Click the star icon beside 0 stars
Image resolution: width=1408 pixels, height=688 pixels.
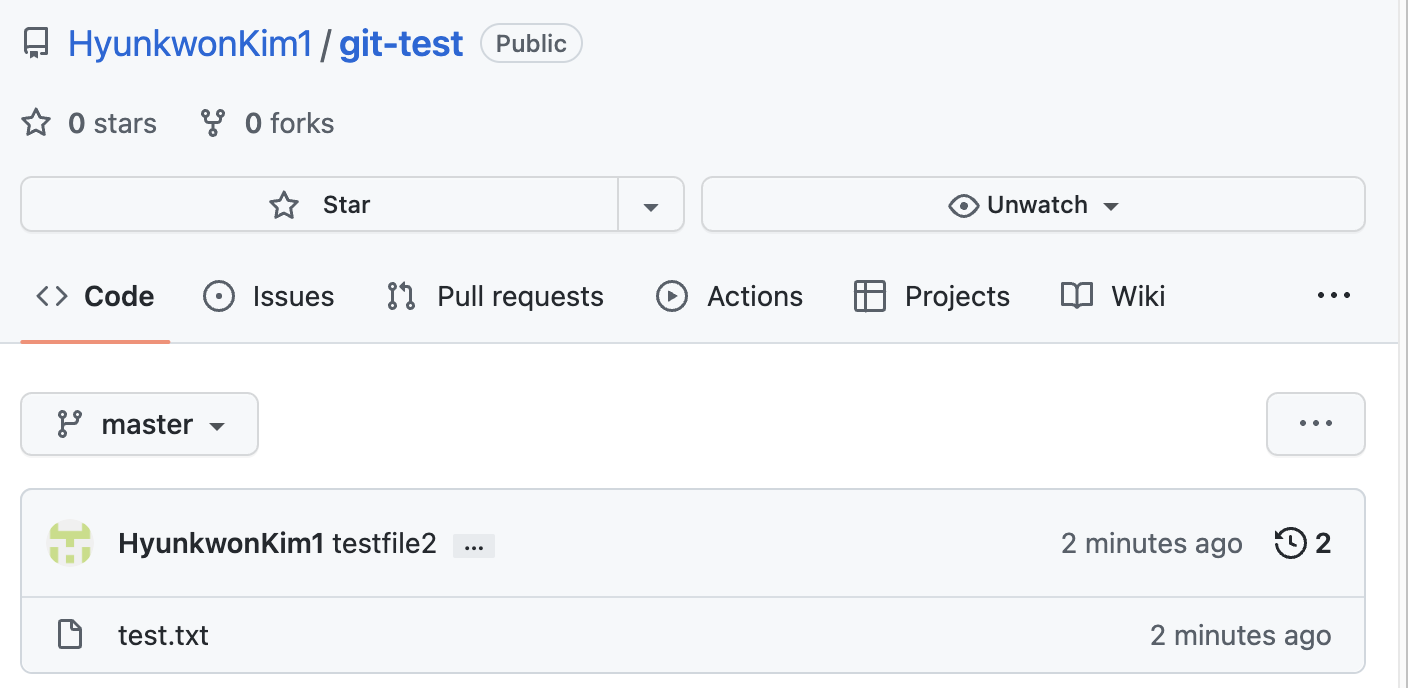[36, 123]
